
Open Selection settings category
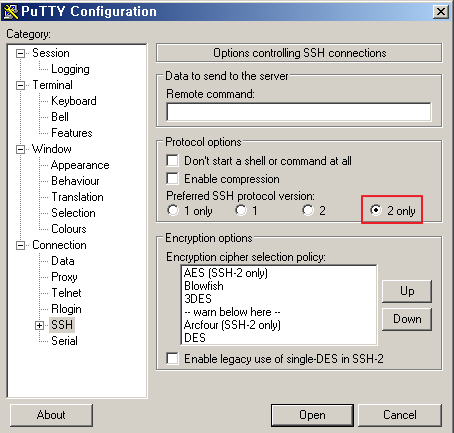click(73, 213)
